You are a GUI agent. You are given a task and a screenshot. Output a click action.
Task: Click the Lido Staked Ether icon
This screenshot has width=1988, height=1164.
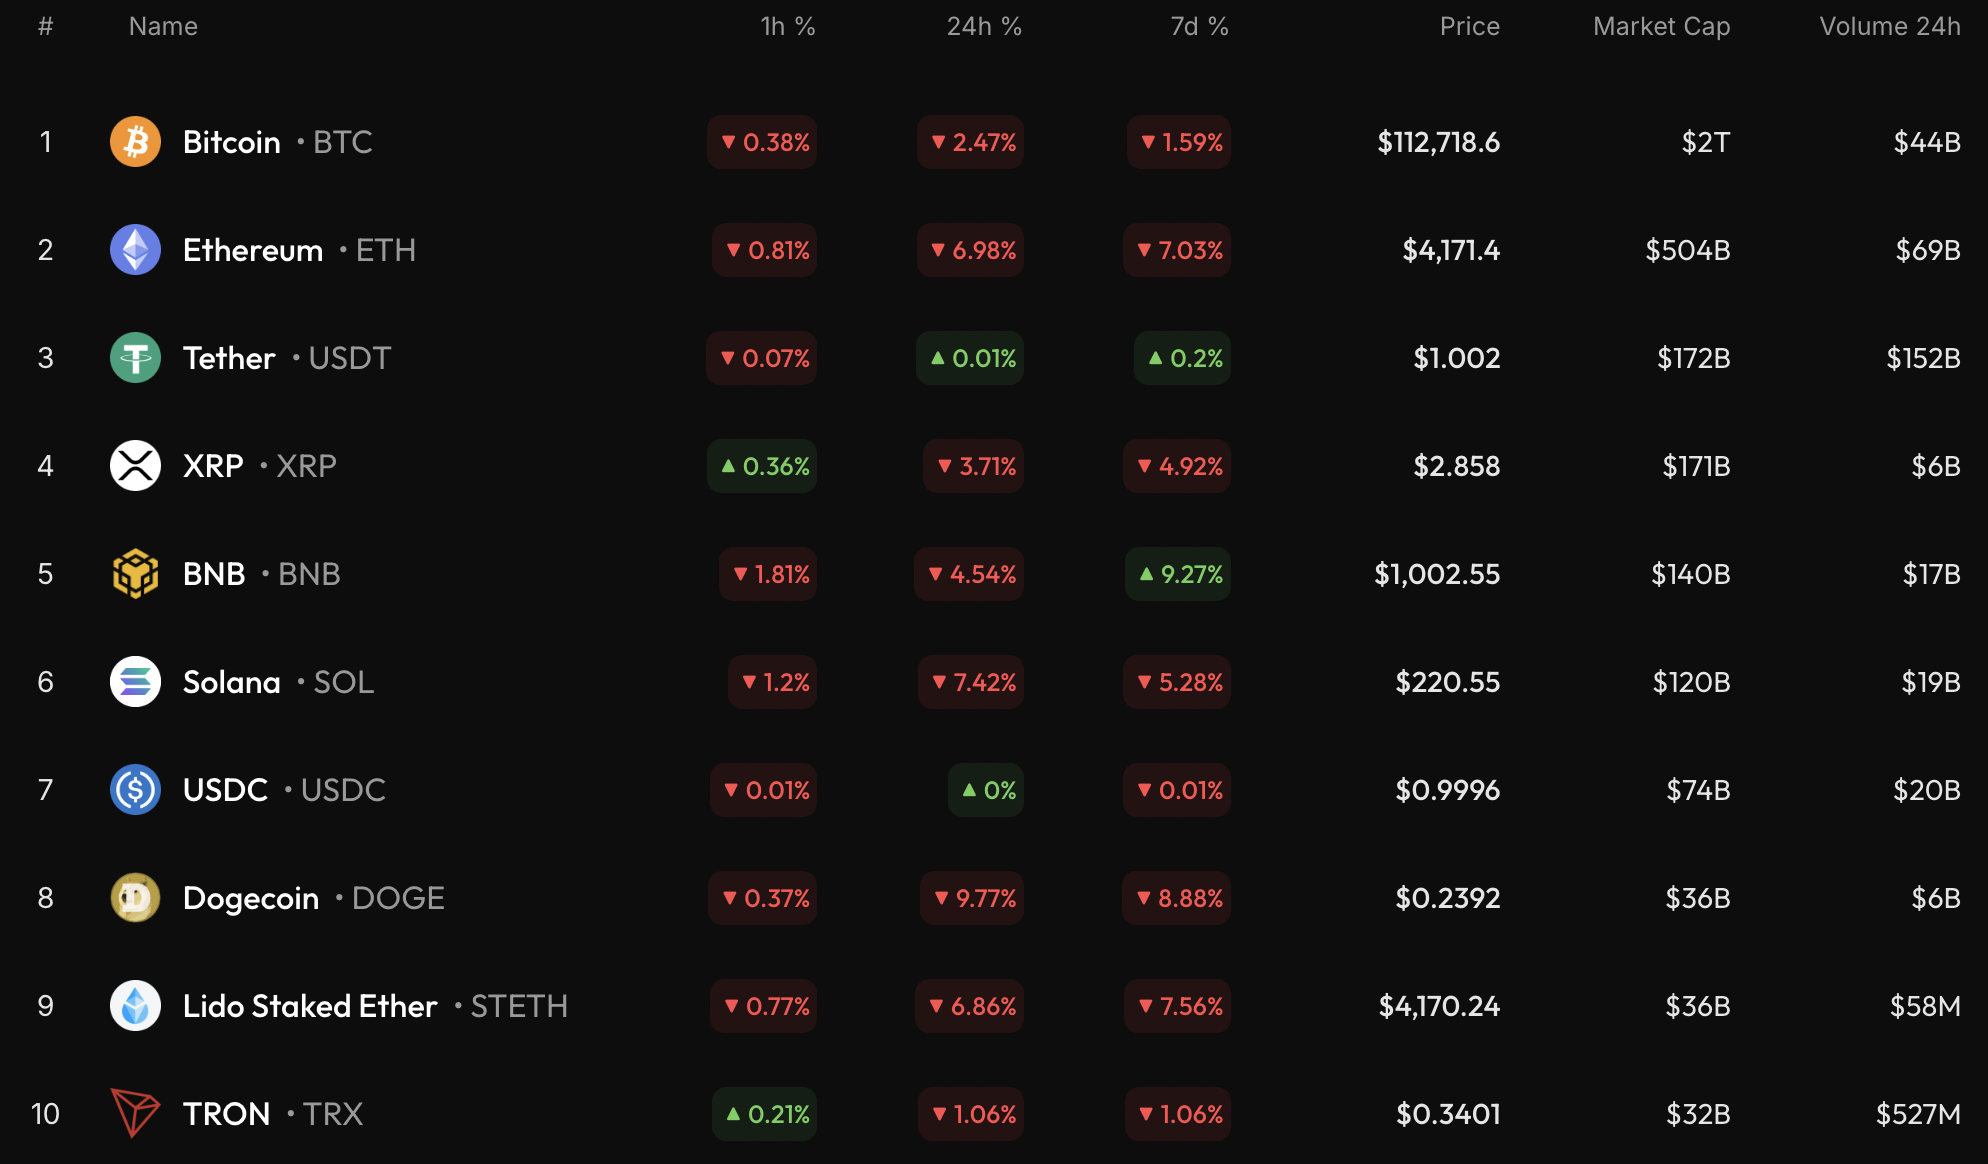(135, 1006)
